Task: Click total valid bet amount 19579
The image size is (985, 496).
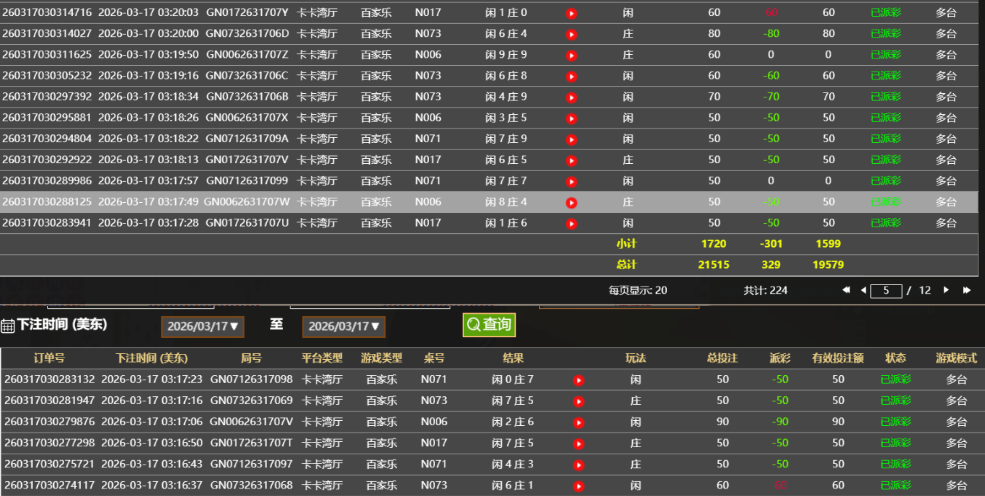Action: 828,264
